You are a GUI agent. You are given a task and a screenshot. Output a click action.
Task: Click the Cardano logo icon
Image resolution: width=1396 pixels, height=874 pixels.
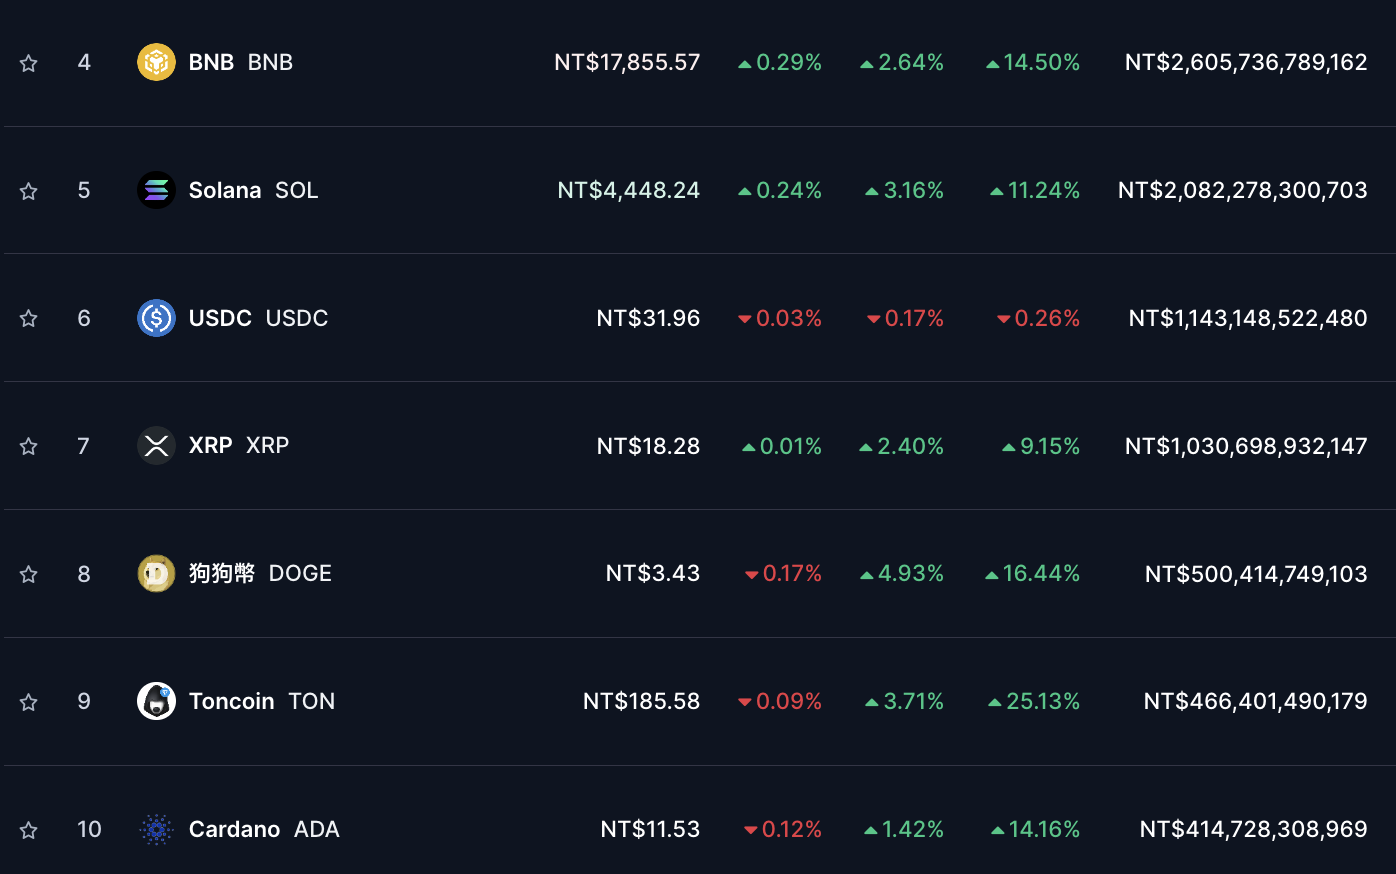(156, 829)
